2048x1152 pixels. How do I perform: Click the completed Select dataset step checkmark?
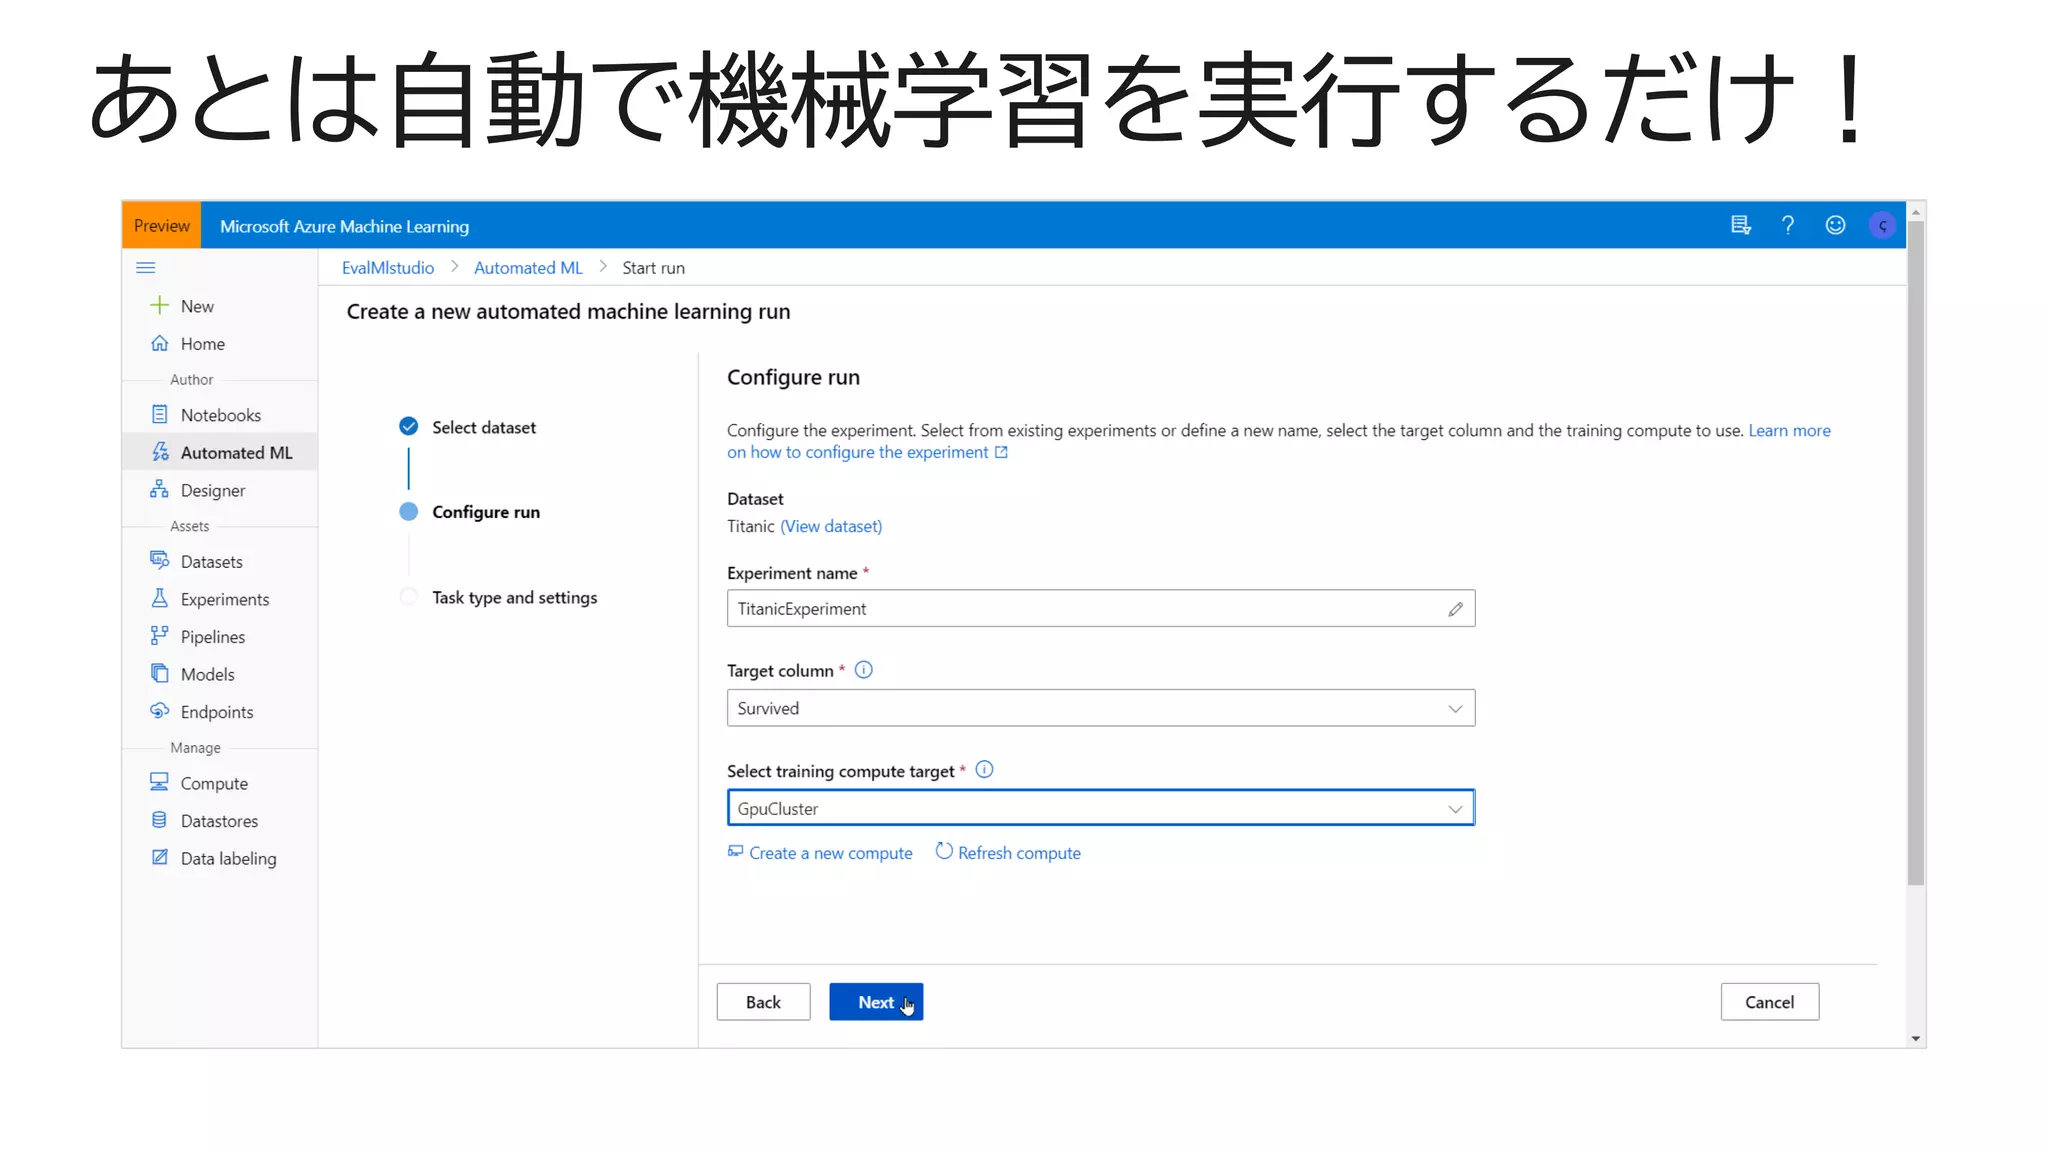408,426
